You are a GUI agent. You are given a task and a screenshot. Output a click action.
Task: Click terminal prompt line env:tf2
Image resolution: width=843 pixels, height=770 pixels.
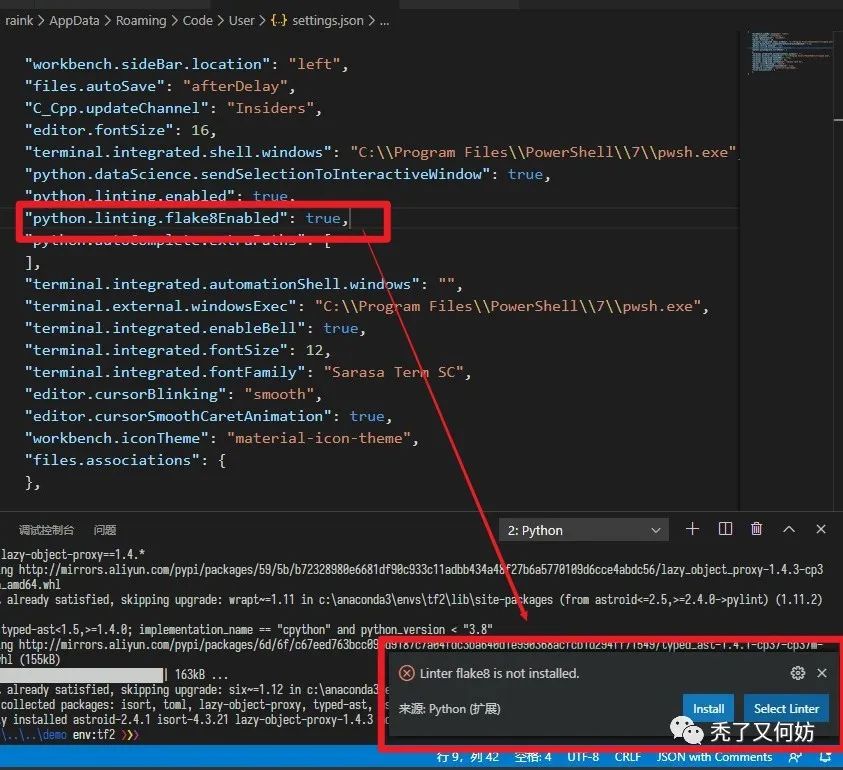(x=70, y=735)
